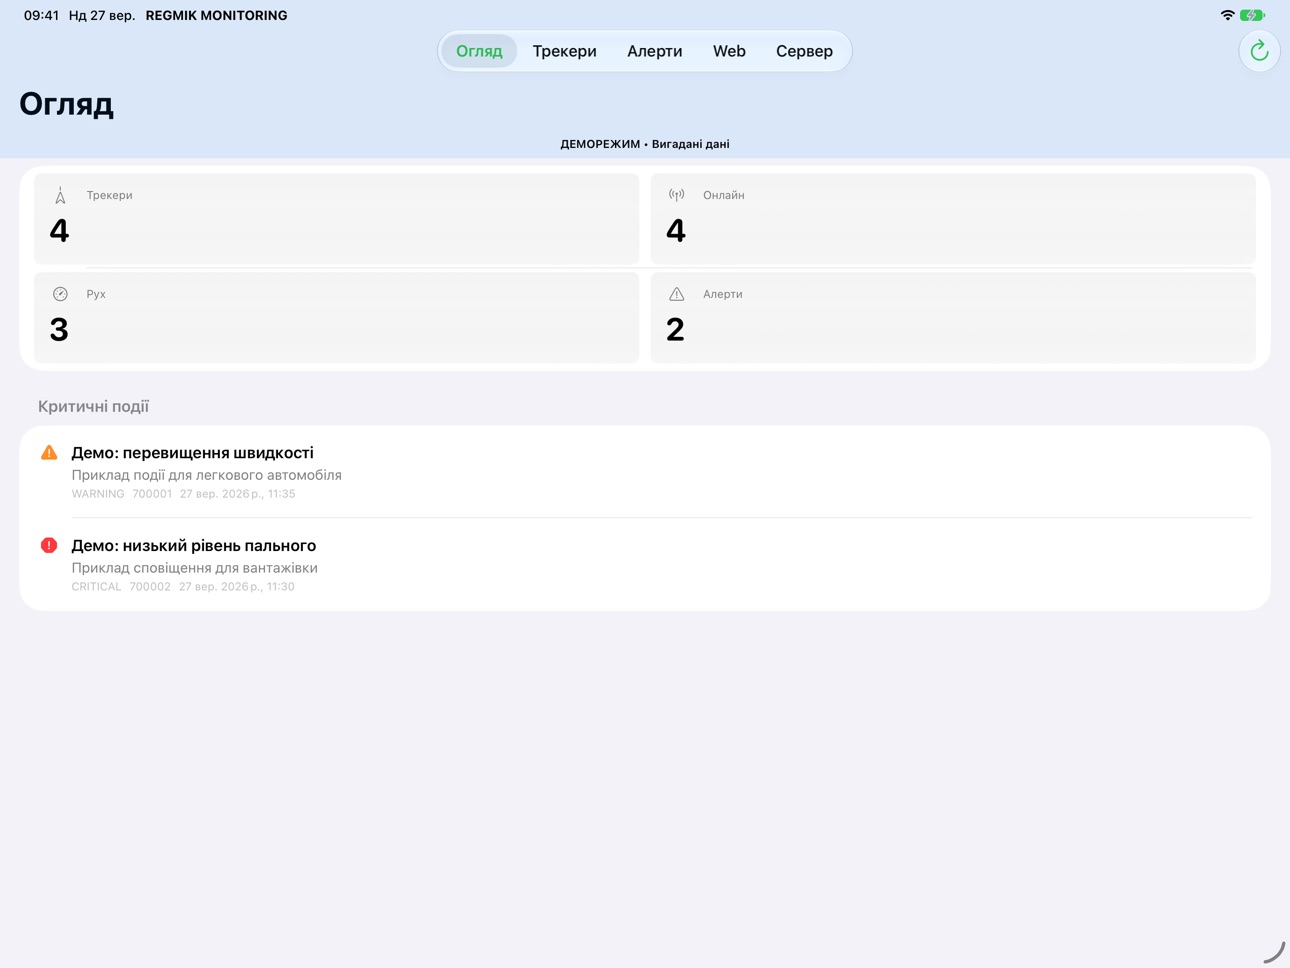Click the antenna signal icon beside Онлайн
1290x968 pixels.
coord(677,195)
